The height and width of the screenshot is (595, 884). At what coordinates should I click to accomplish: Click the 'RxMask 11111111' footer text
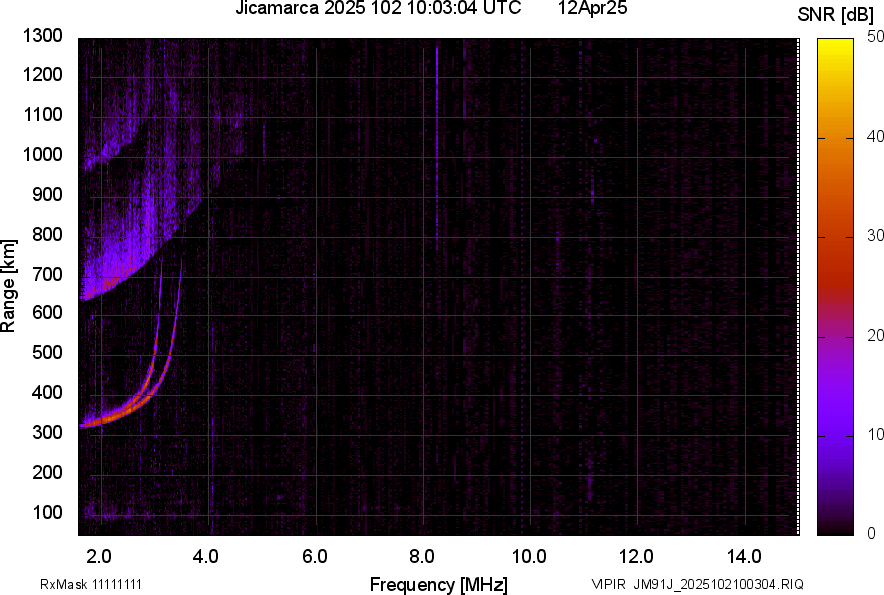click(x=91, y=584)
